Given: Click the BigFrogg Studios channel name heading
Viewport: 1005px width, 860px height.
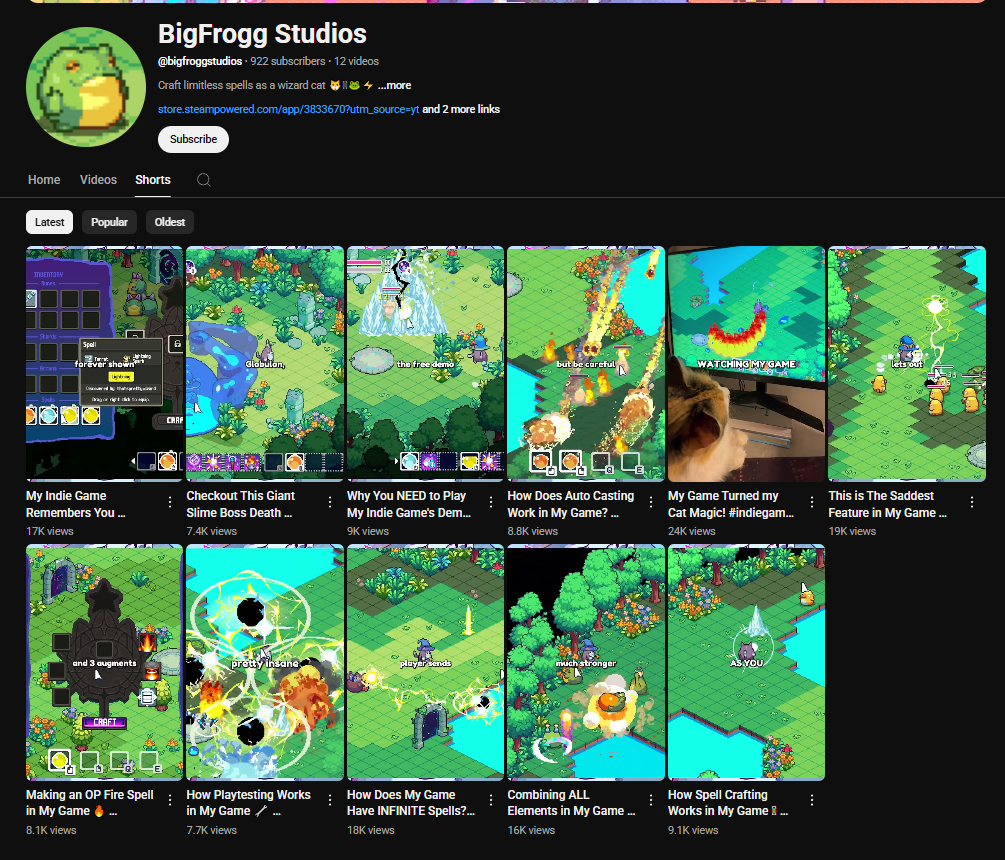Looking at the screenshot, I should click(x=262, y=34).
